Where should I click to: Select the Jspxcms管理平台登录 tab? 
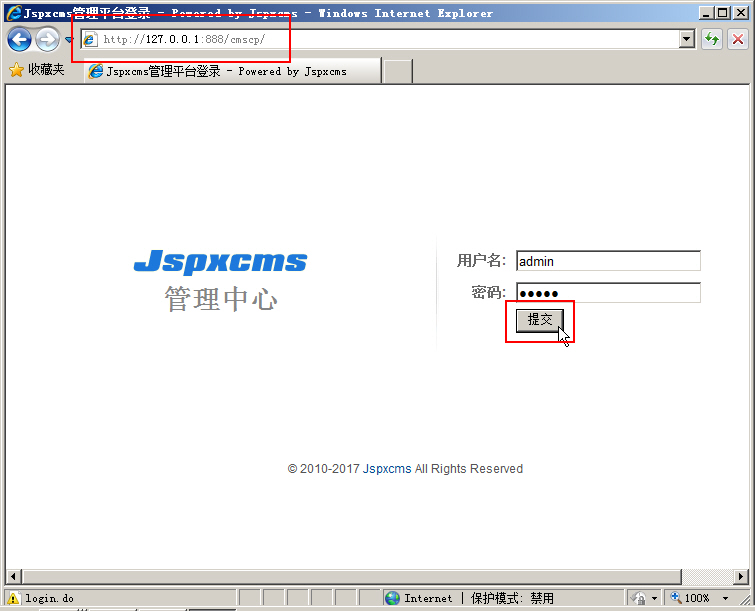[x=233, y=71]
